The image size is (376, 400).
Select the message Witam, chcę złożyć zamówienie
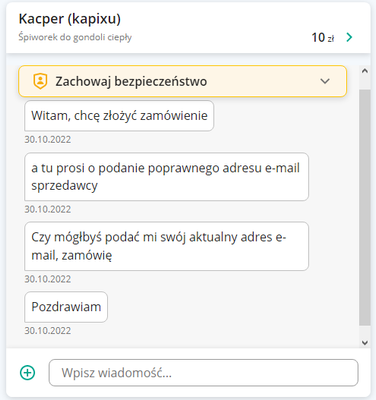119,116
